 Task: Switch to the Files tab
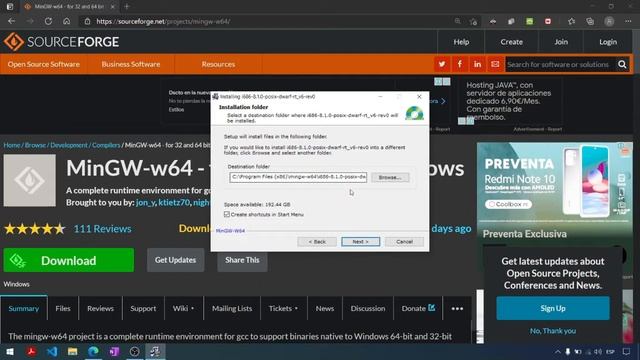63,309
